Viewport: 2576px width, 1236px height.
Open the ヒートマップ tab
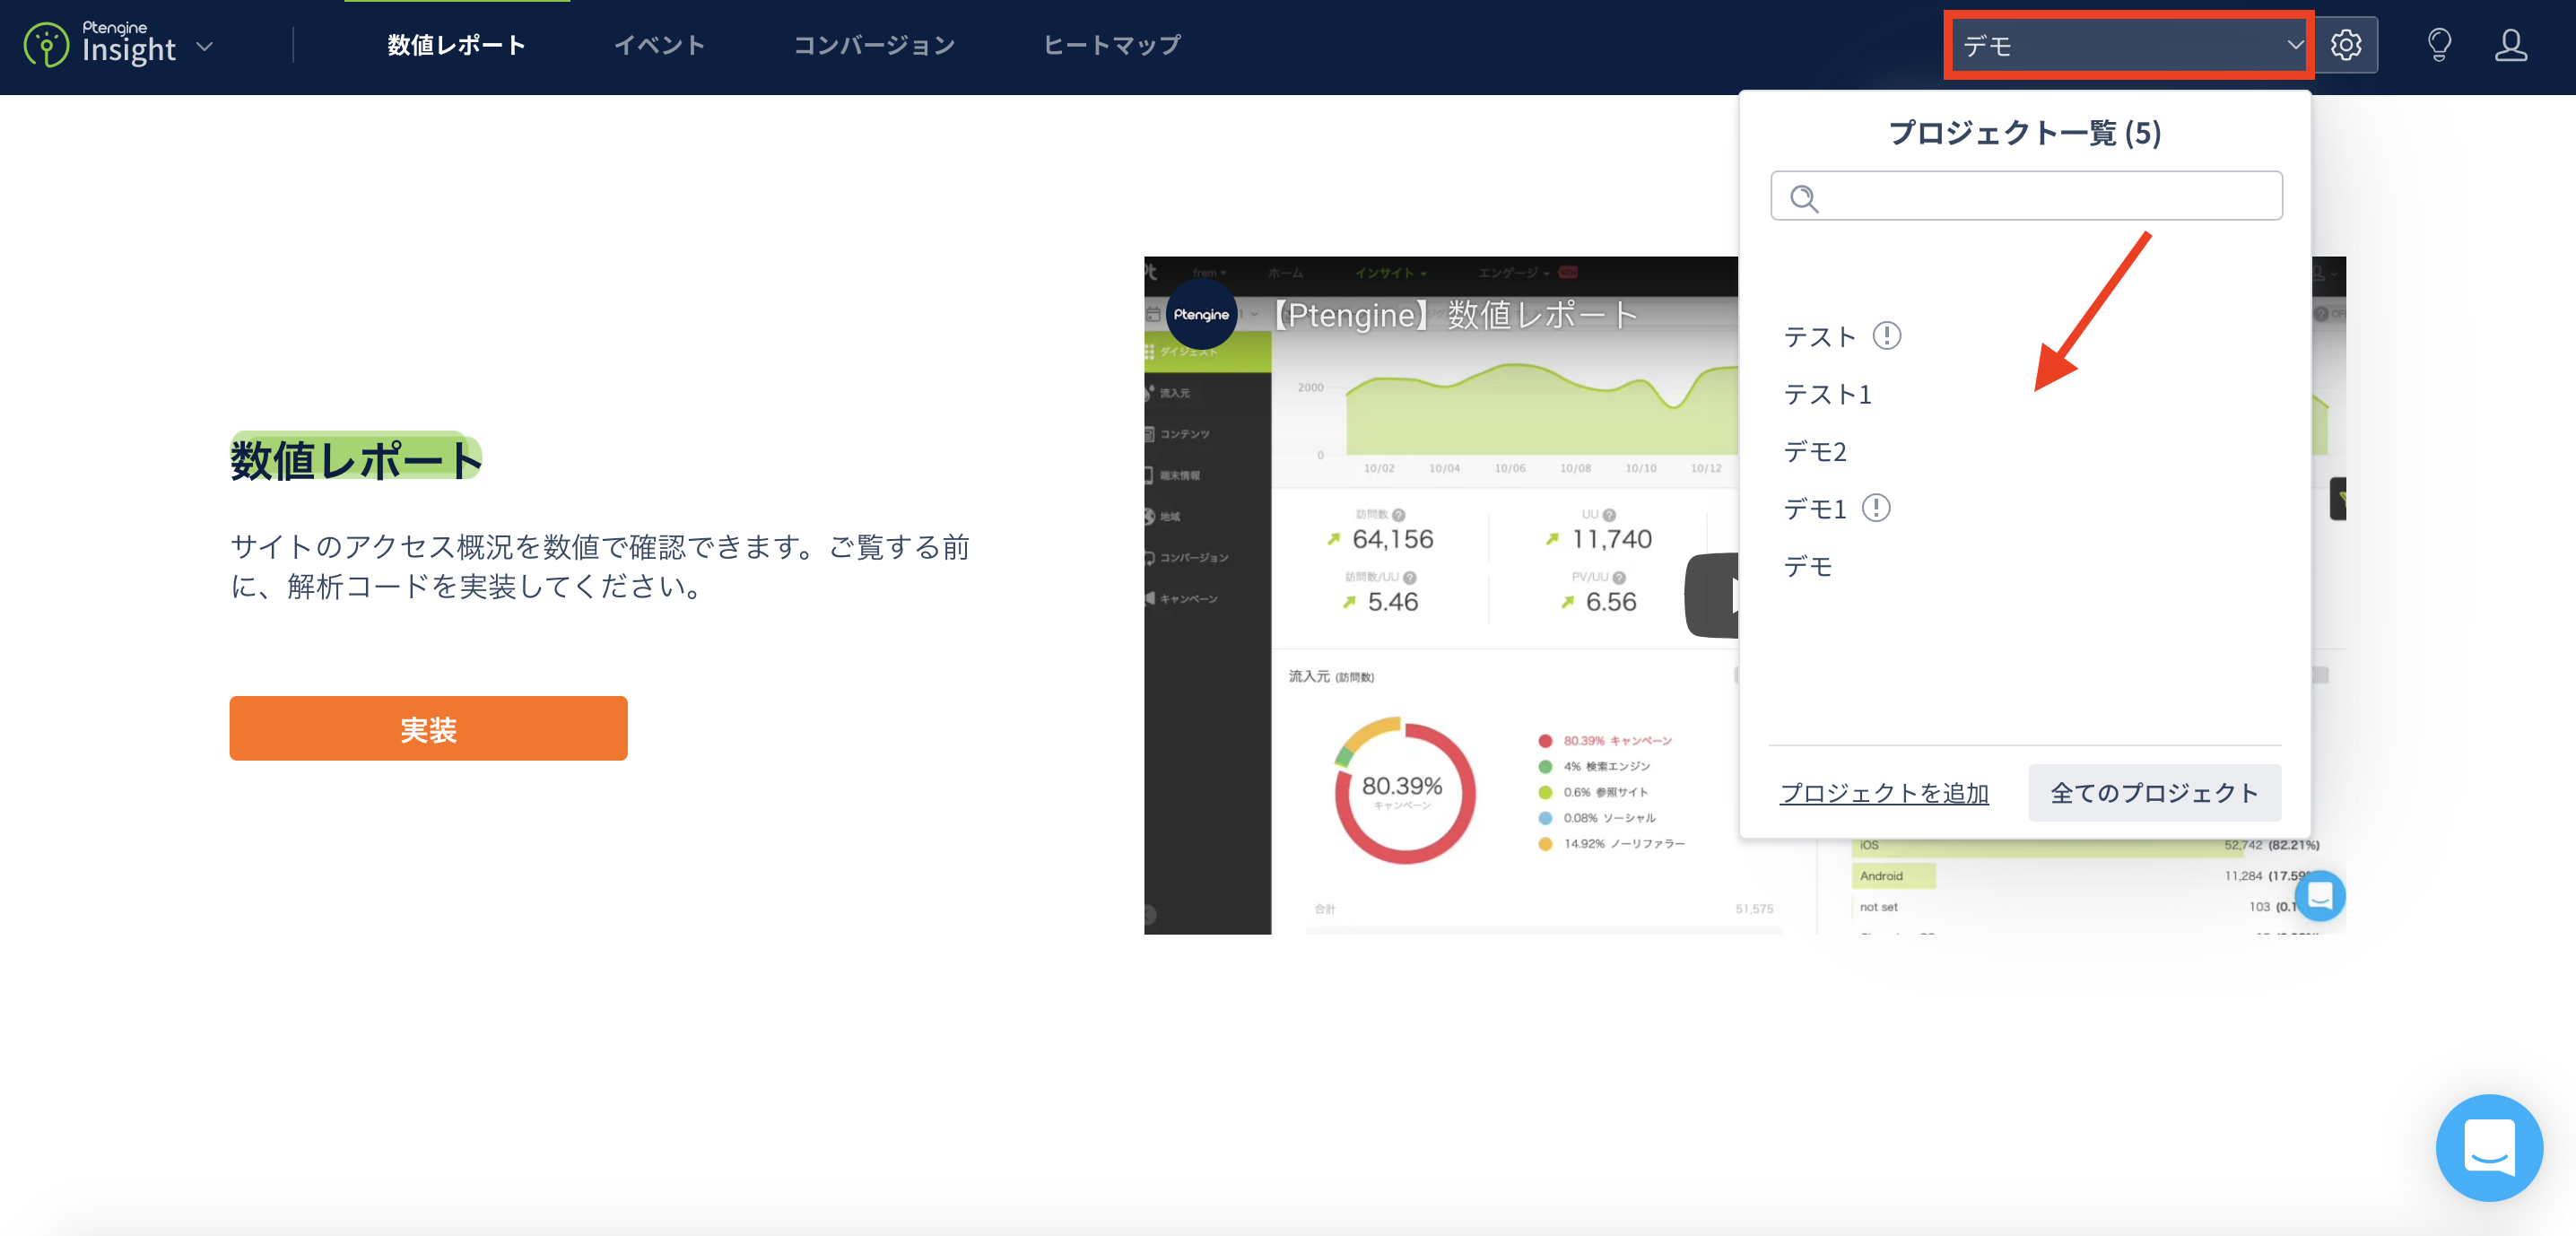(x=1112, y=45)
